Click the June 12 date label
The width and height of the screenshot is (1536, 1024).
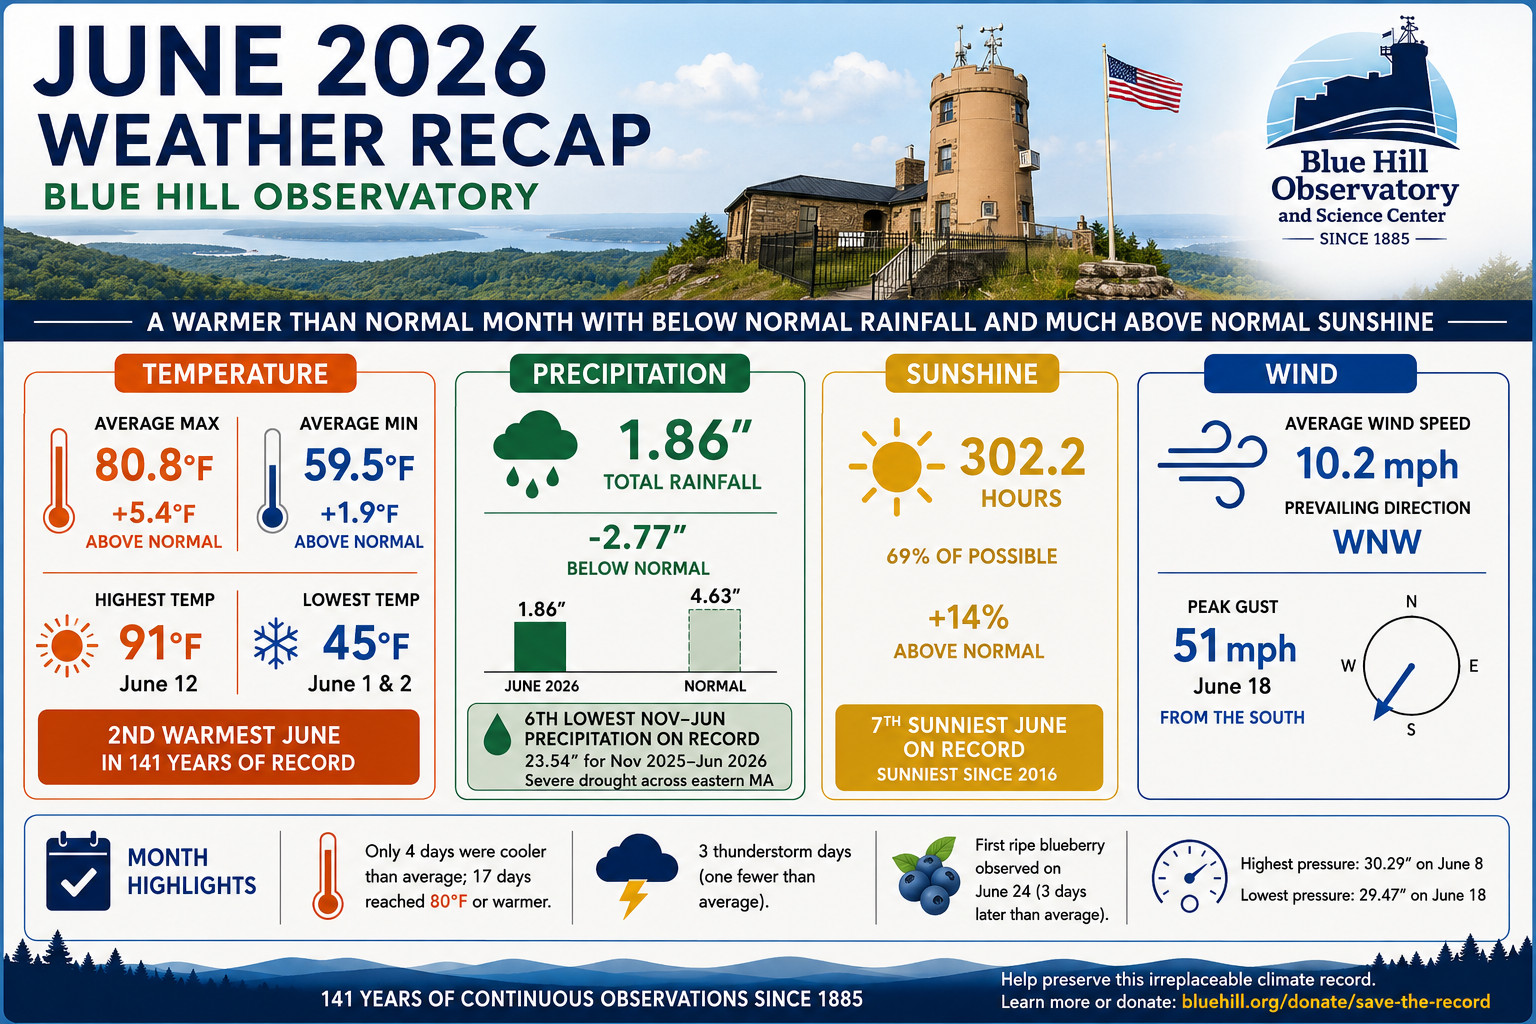point(158,685)
